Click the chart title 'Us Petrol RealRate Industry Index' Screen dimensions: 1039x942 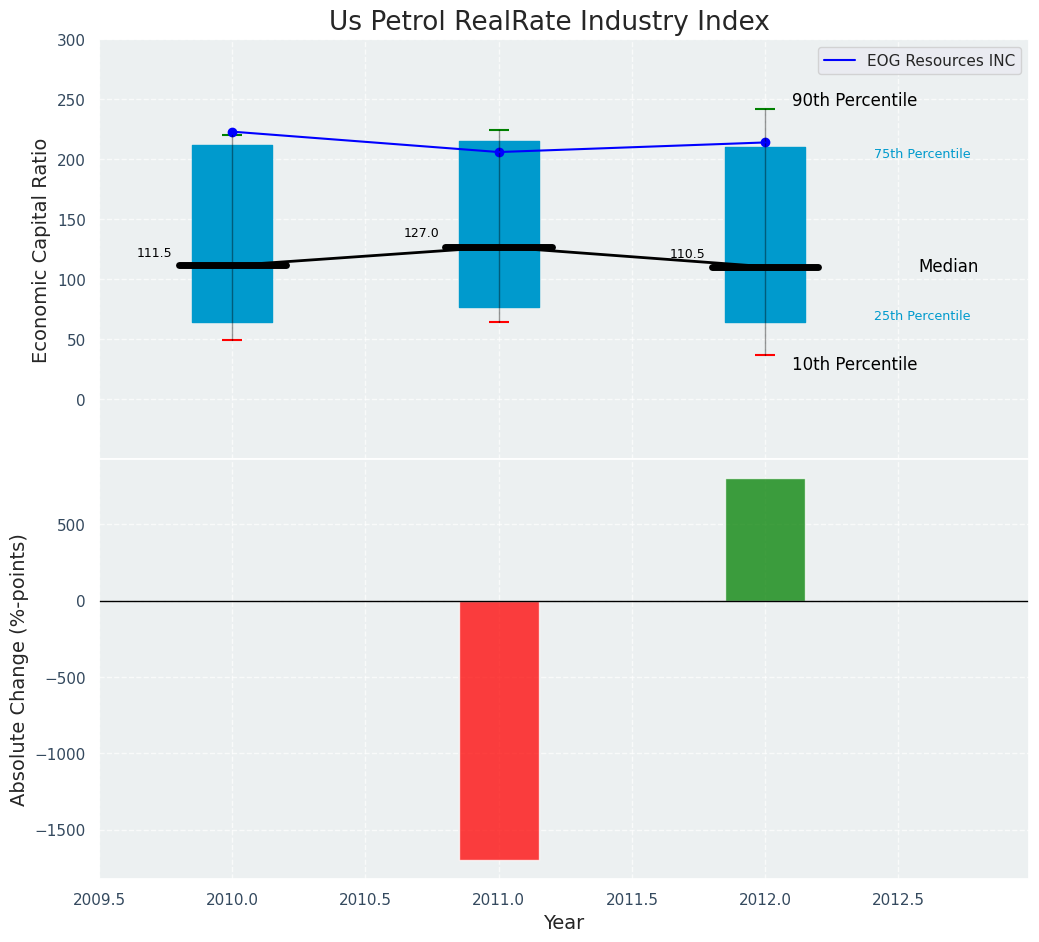point(549,22)
